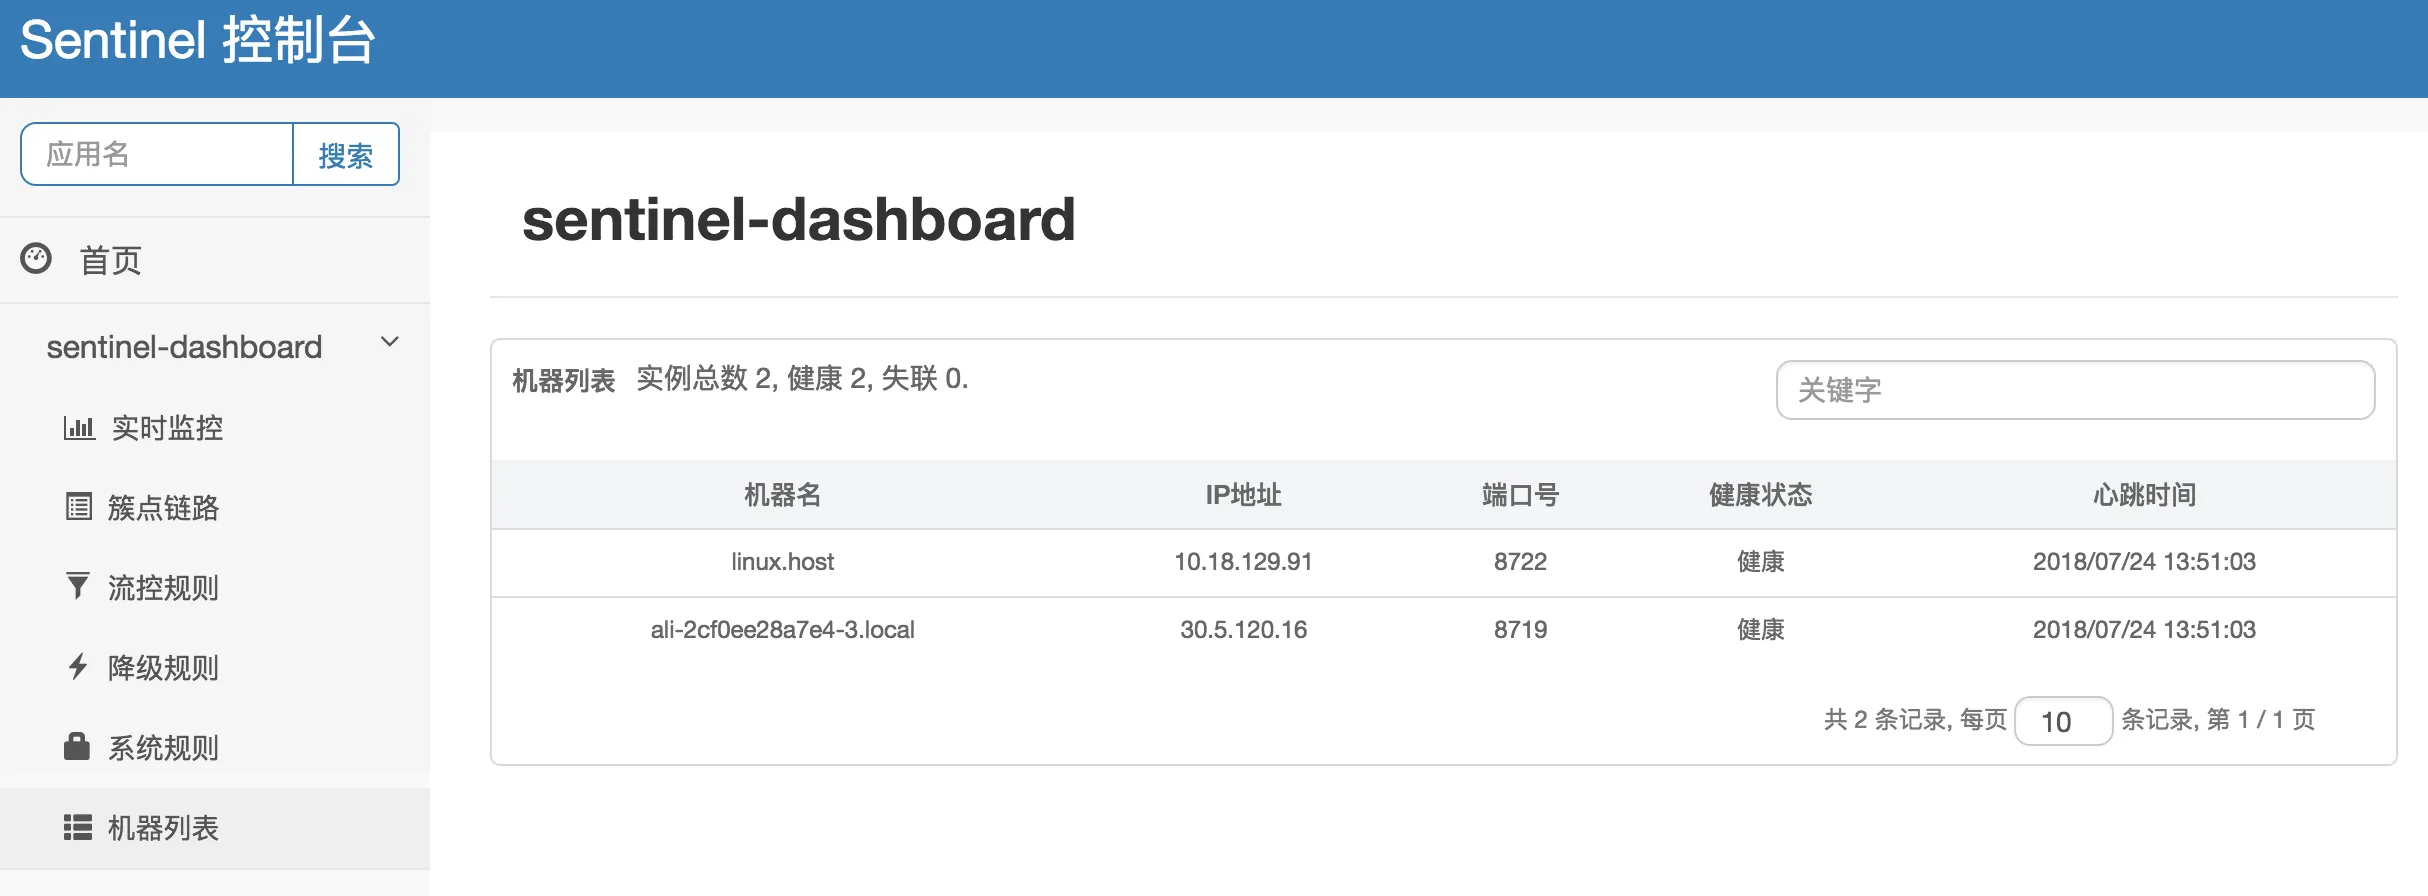Click the bar chart icon for 实时监控
The width and height of the screenshot is (2428, 896).
(78, 428)
